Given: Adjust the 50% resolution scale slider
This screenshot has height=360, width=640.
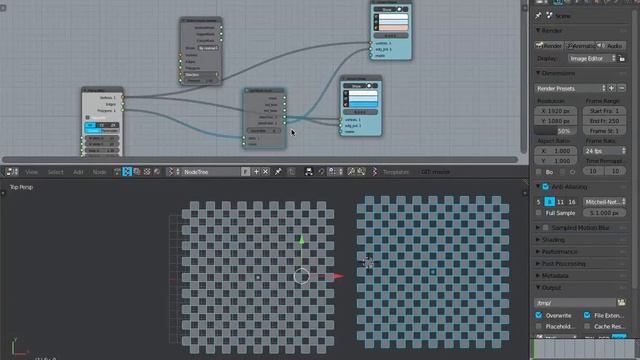Looking at the screenshot, I should pos(556,131).
